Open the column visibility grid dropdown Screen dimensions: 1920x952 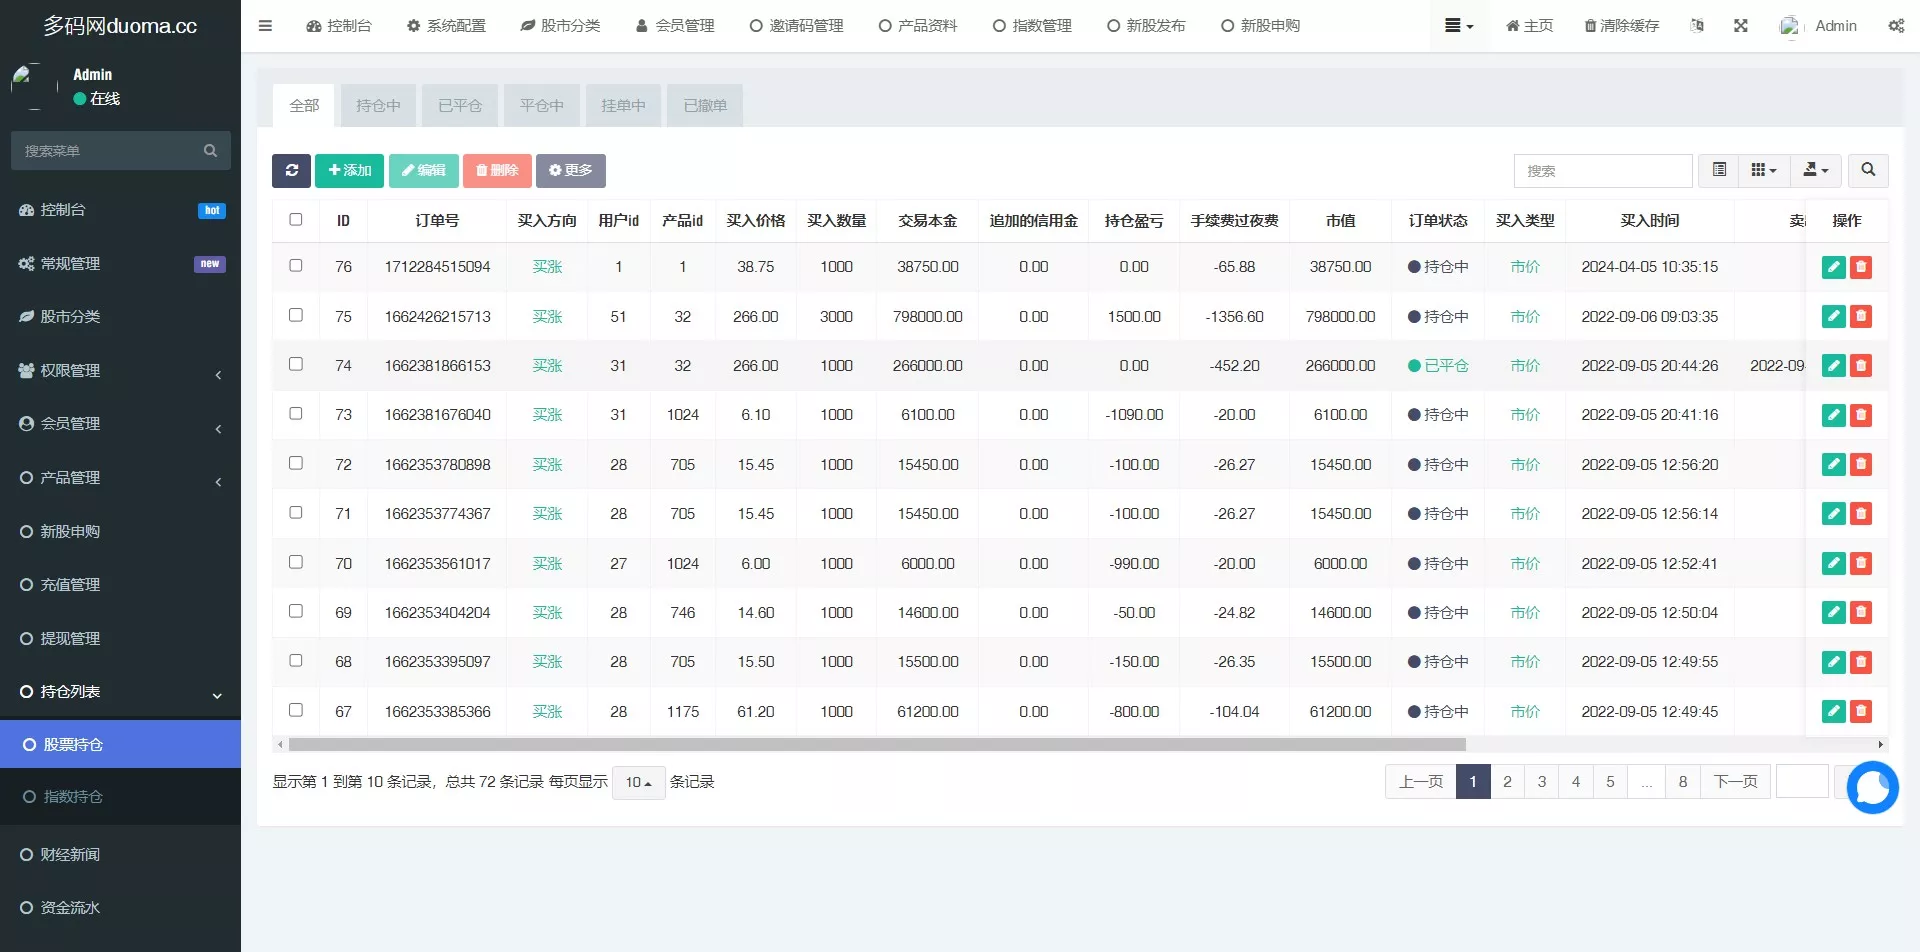click(1763, 171)
